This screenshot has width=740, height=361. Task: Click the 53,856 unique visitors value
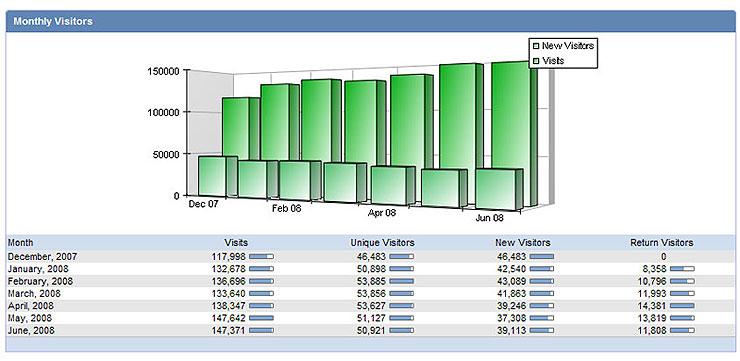[x=371, y=294]
